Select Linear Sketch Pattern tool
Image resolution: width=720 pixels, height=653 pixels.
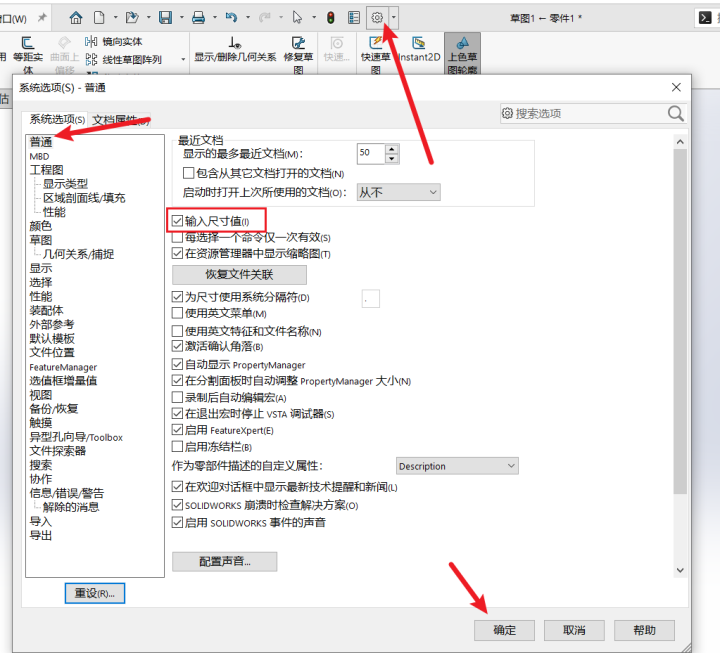124,60
